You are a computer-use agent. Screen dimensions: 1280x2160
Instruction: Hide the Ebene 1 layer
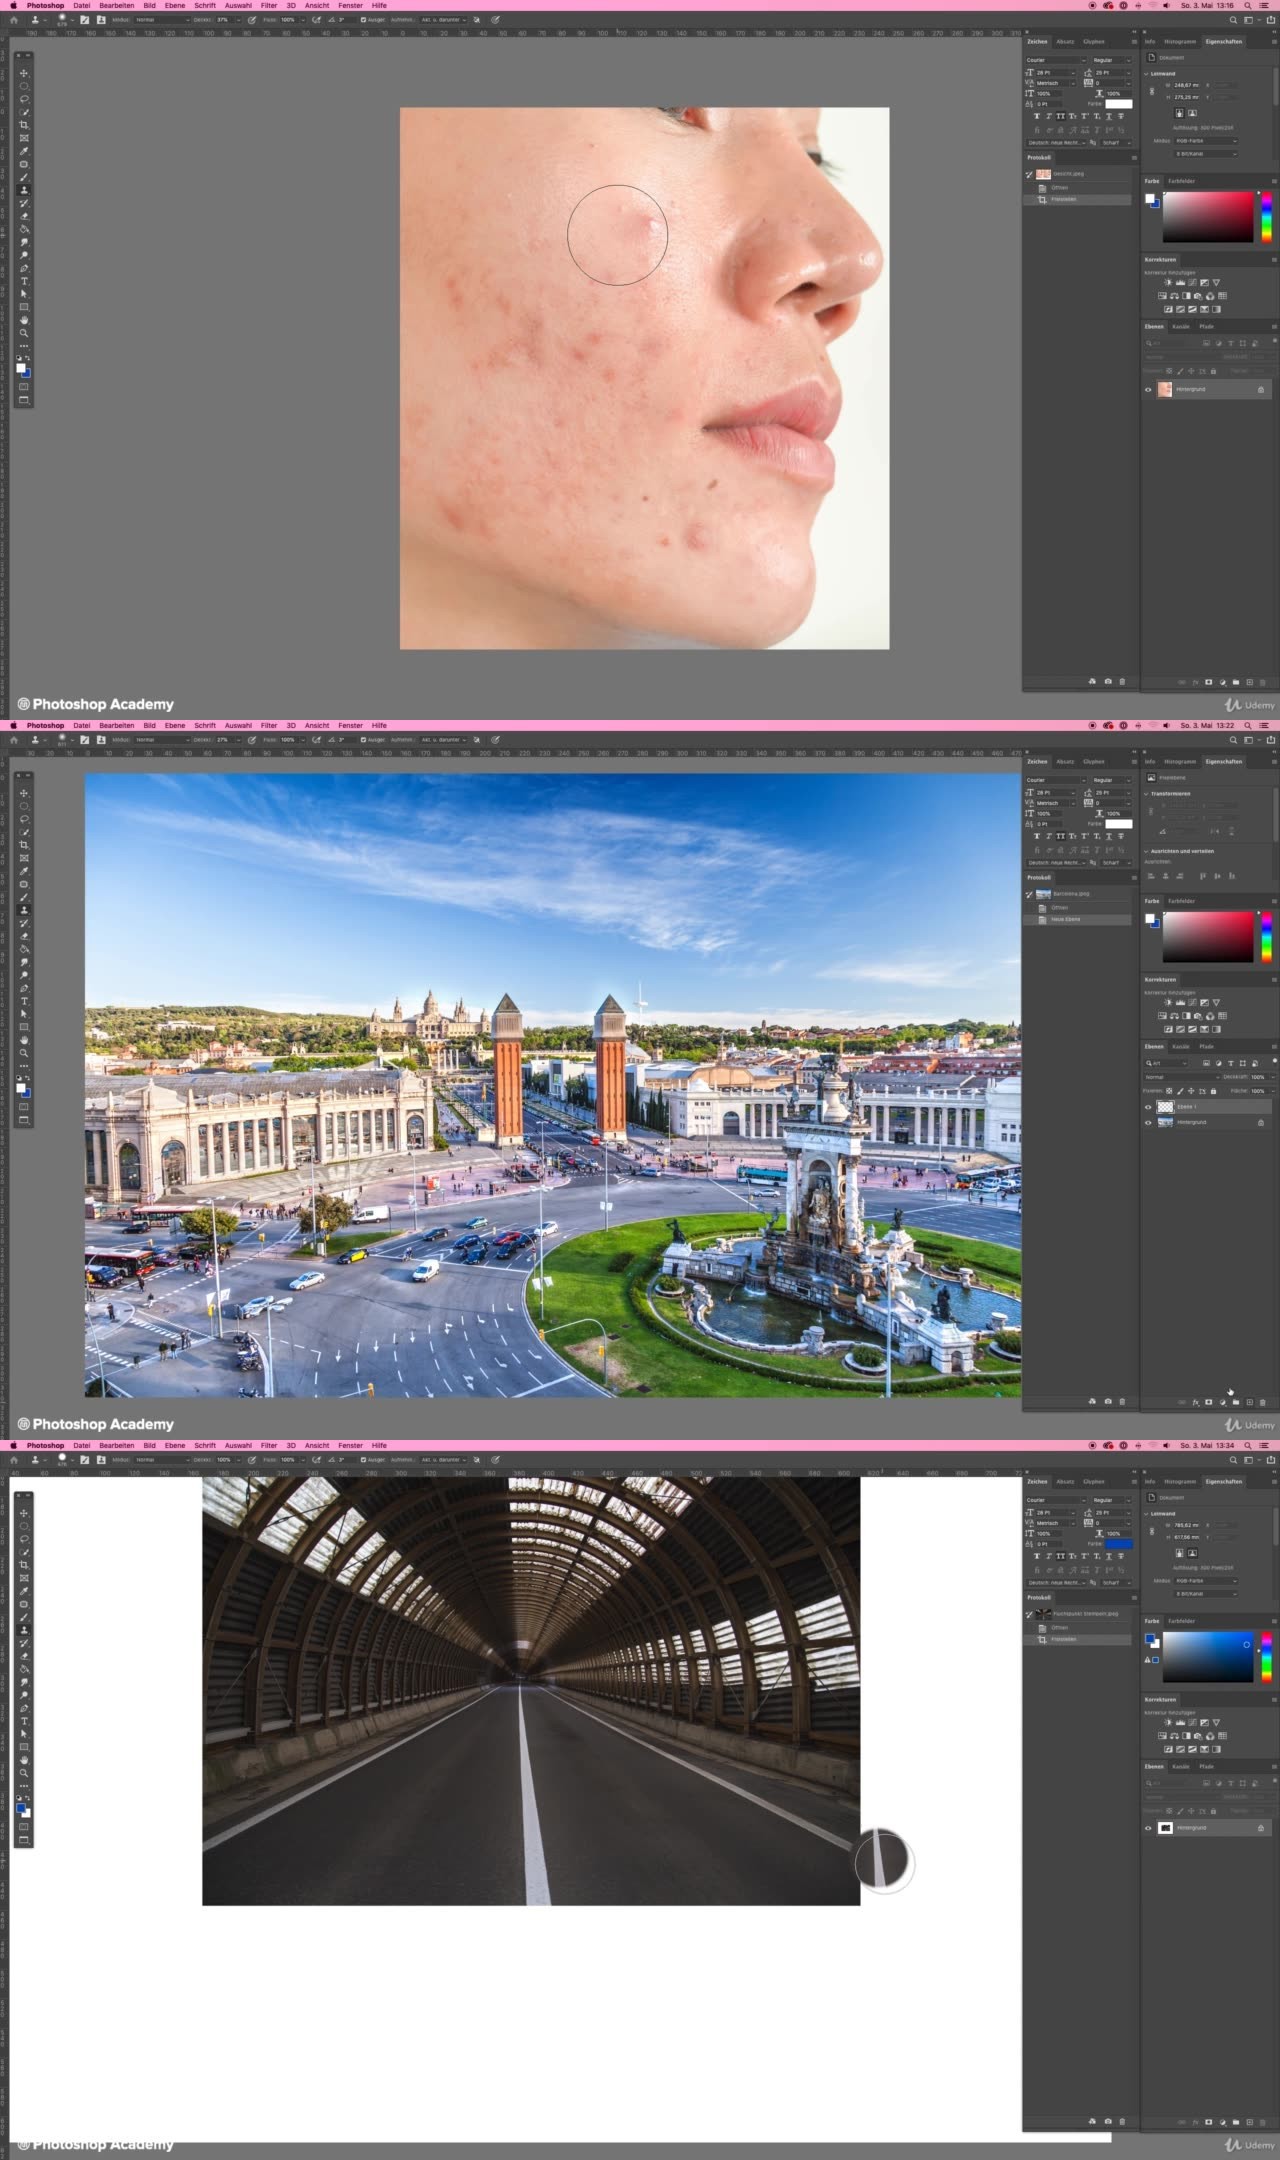coord(1148,1107)
